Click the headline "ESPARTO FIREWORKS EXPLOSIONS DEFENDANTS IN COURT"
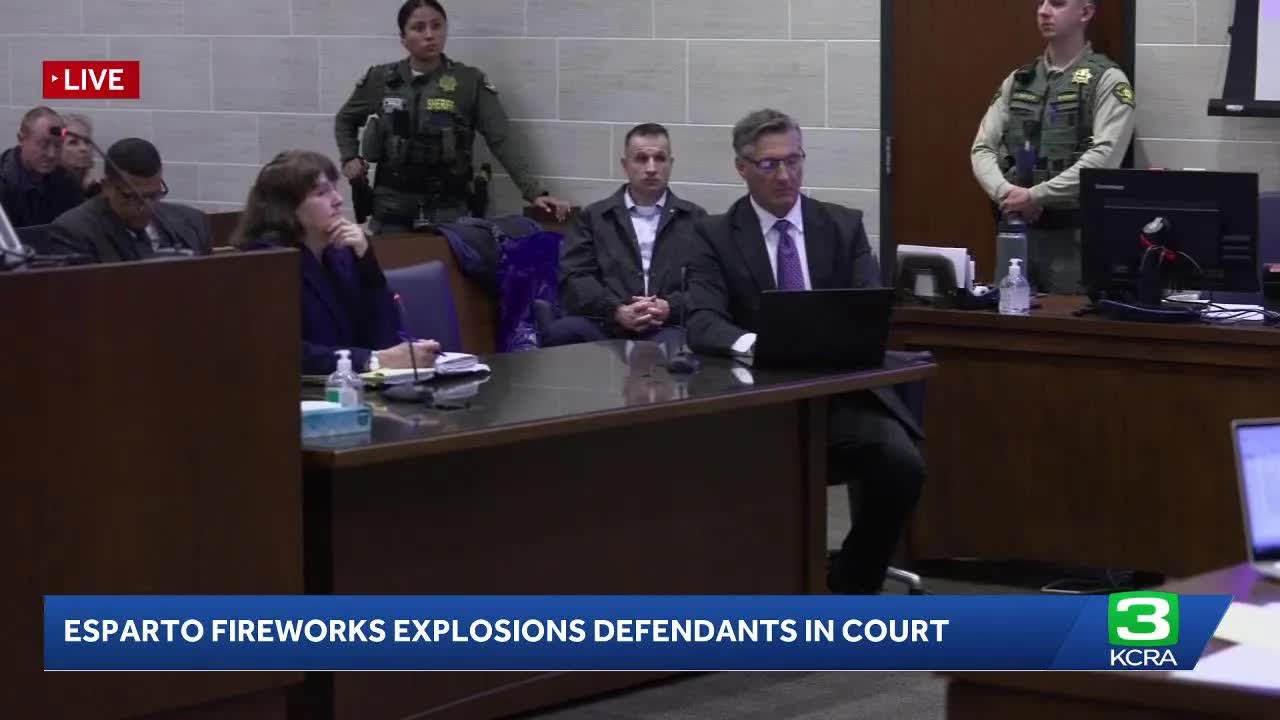 click(x=506, y=631)
